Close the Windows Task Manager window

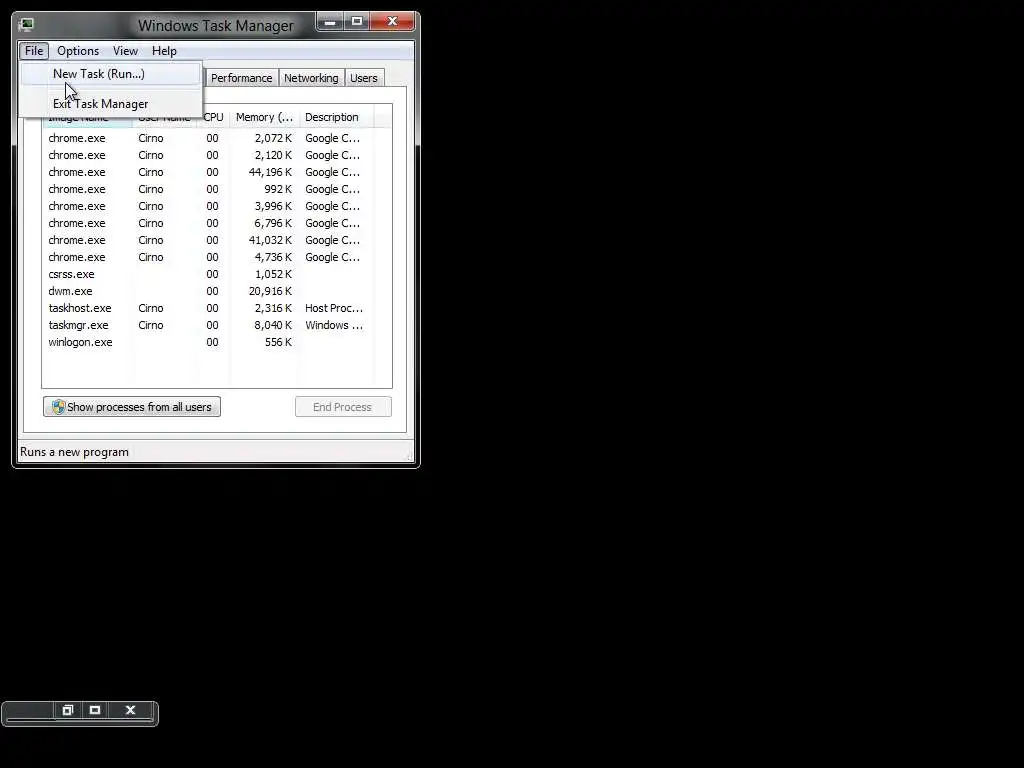[392, 22]
